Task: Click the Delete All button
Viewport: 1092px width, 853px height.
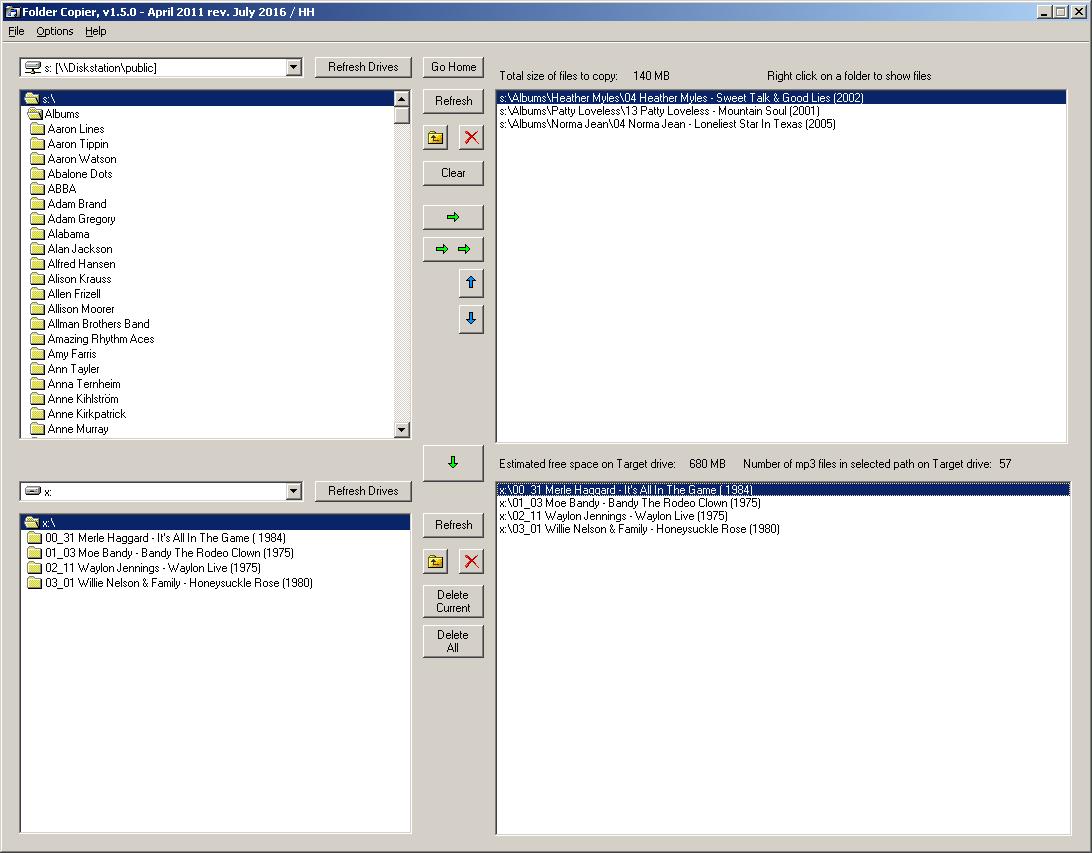Action: [453, 641]
